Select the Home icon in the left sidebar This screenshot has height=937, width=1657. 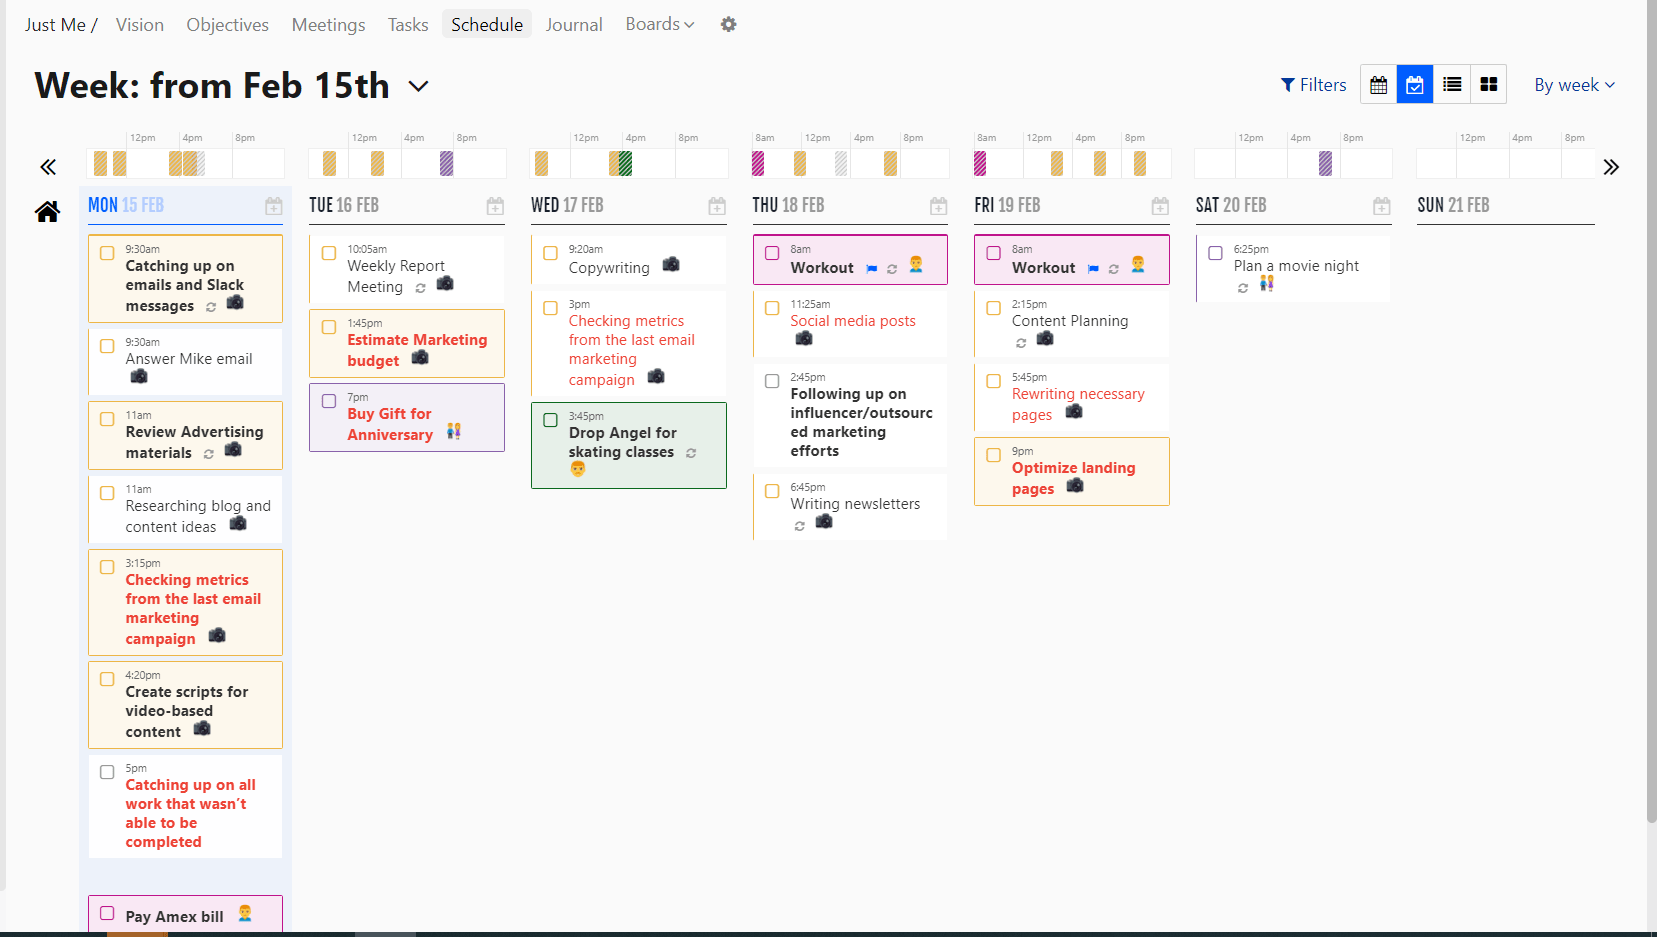tap(47, 211)
